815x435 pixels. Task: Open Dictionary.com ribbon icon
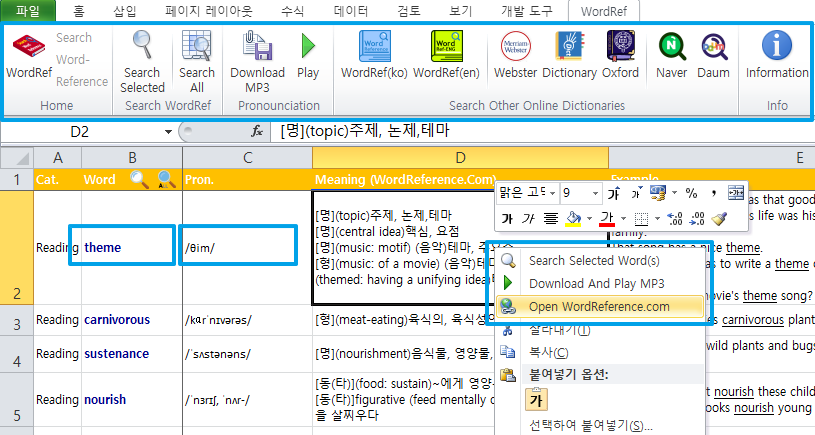569,46
